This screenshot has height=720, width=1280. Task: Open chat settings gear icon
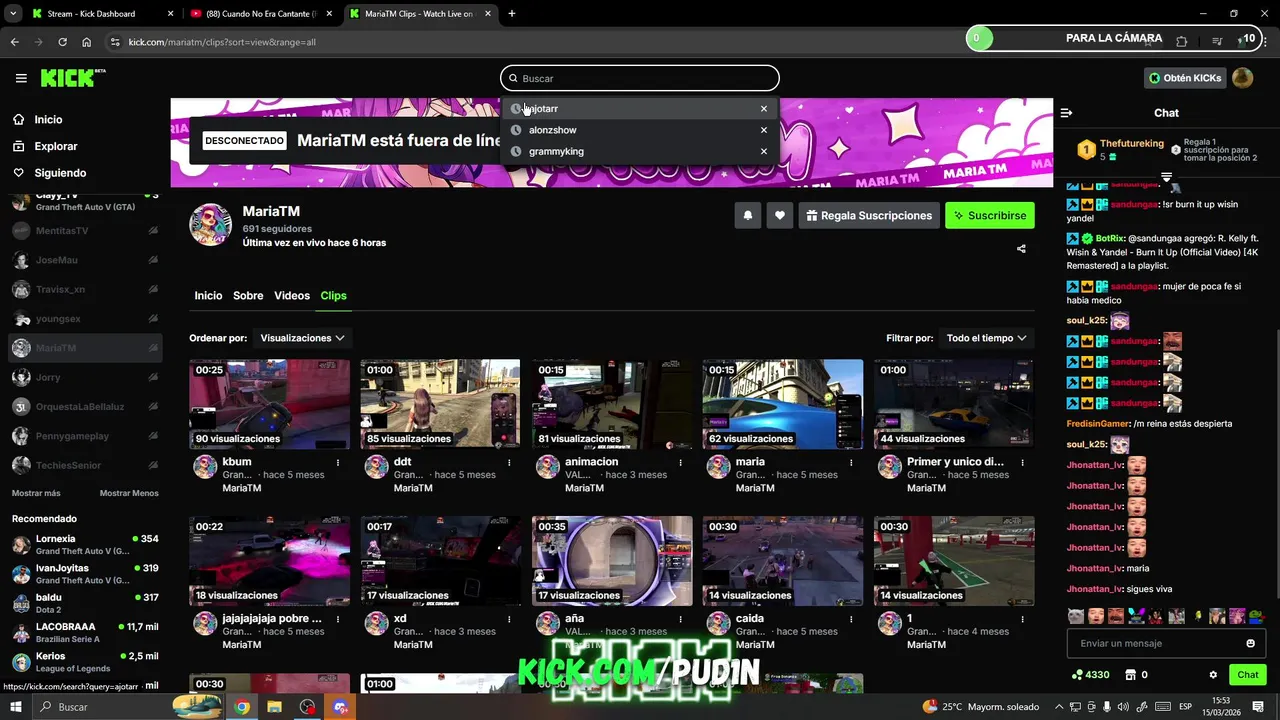(x=1213, y=675)
